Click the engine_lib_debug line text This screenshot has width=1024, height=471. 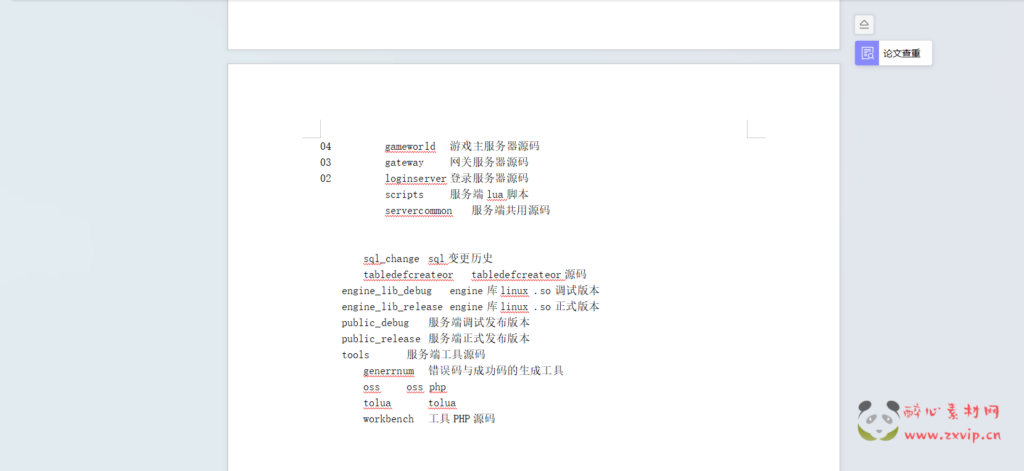point(386,290)
